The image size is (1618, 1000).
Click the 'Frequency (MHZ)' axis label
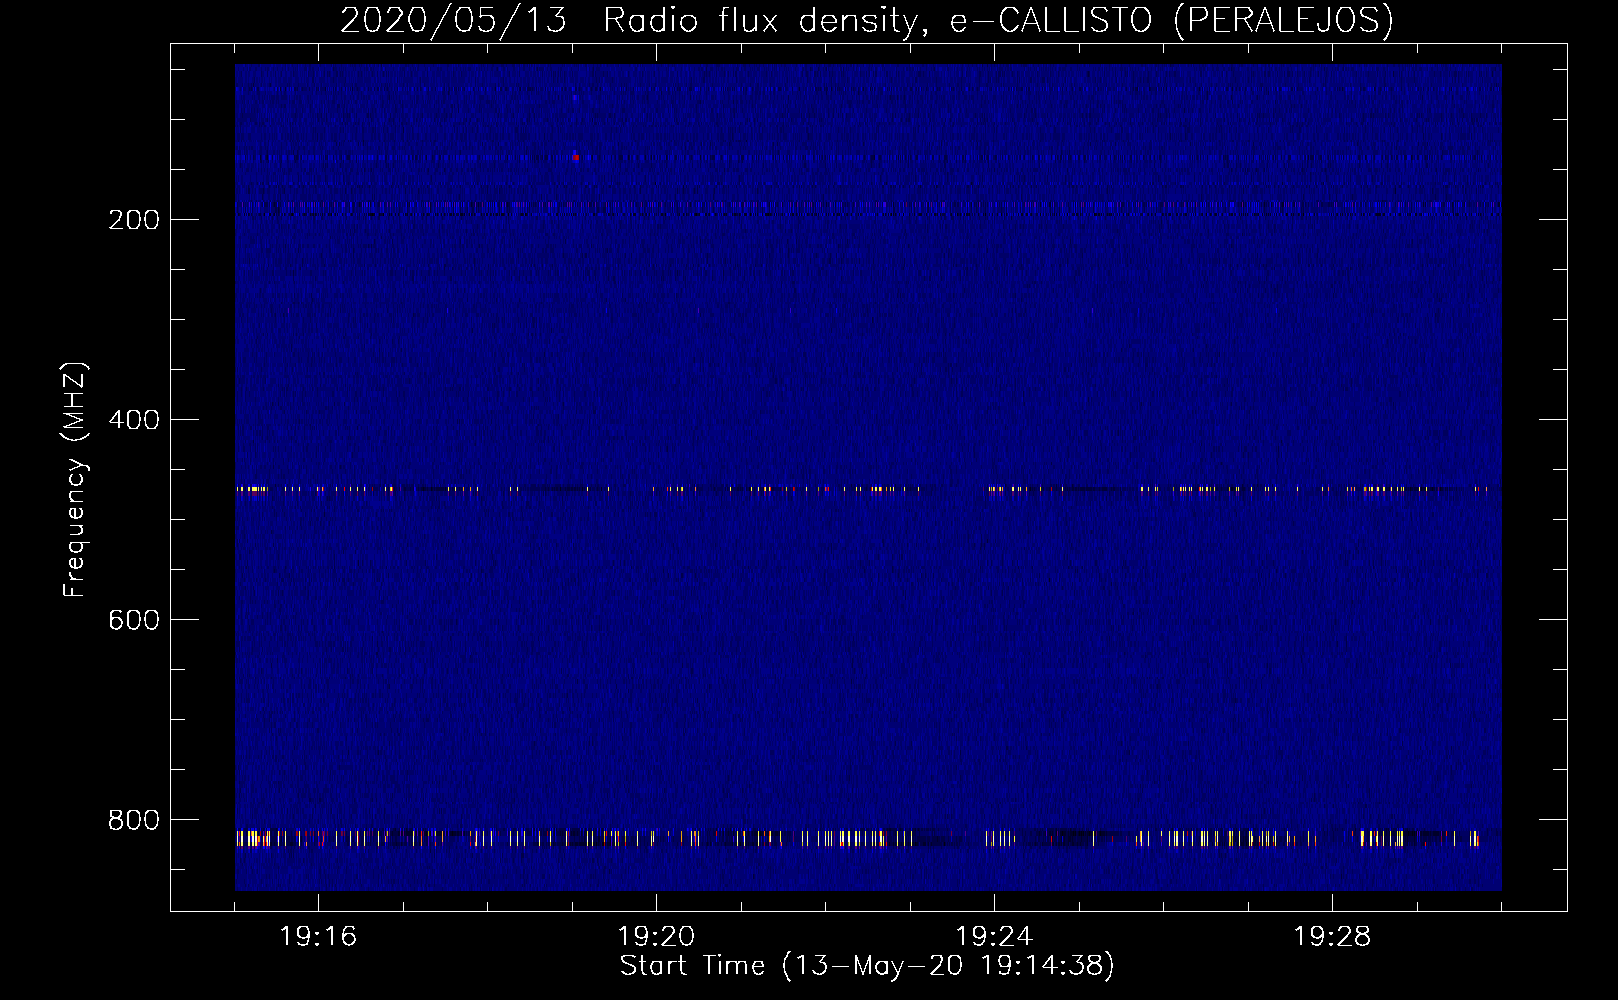(75, 480)
